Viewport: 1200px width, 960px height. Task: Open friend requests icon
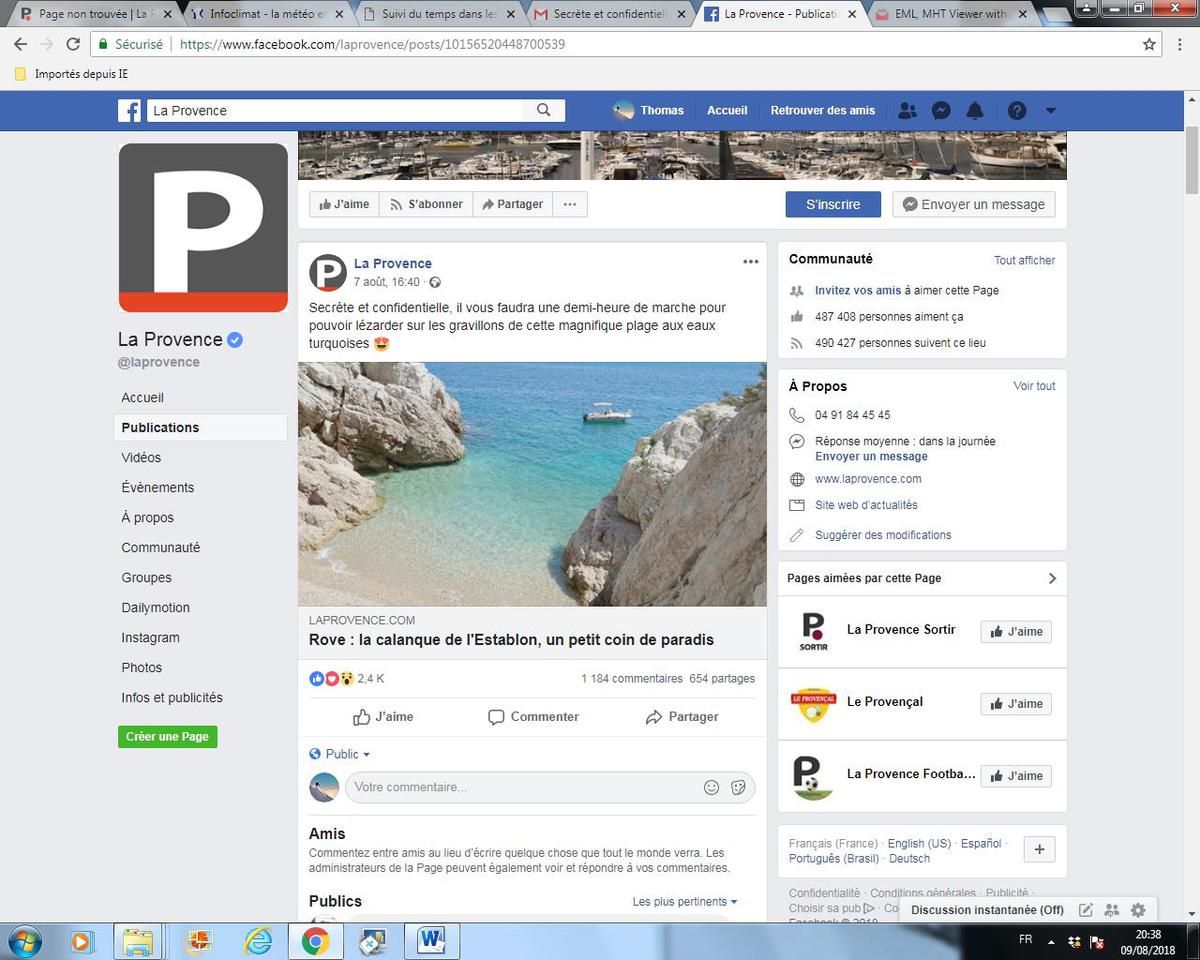pyautogui.click(x=907, y=111)
